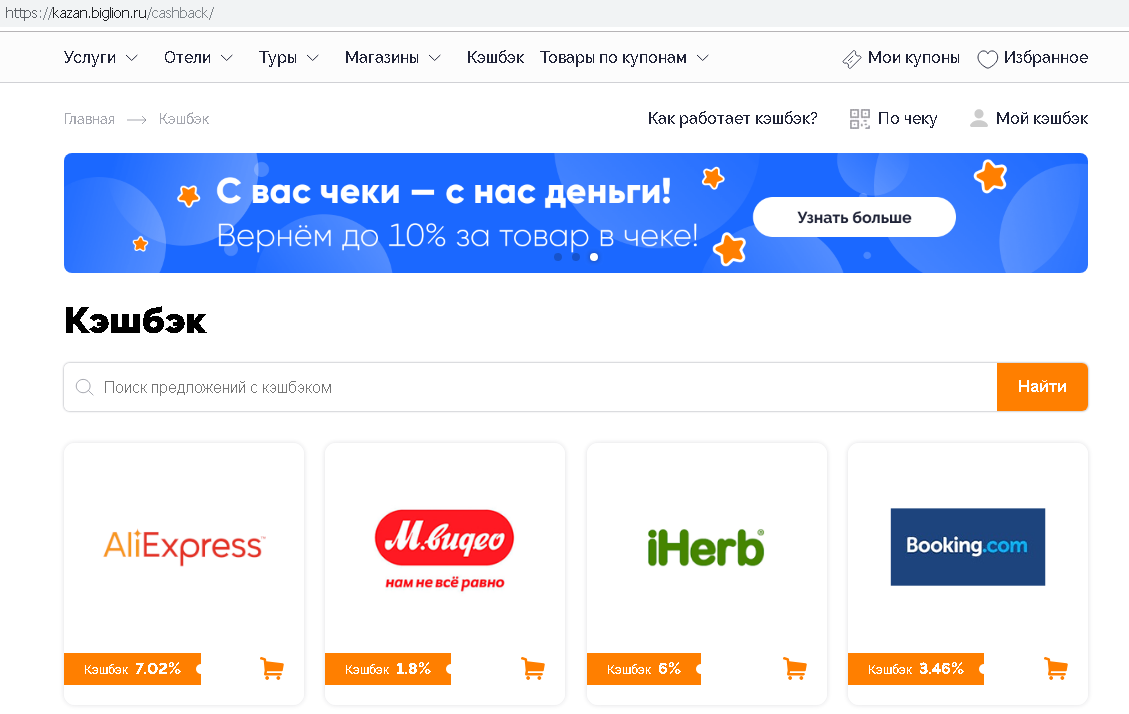Open the Кэшбэк menu item
The width and height of the screenshot is (1129, 714).
click(495, 58)
